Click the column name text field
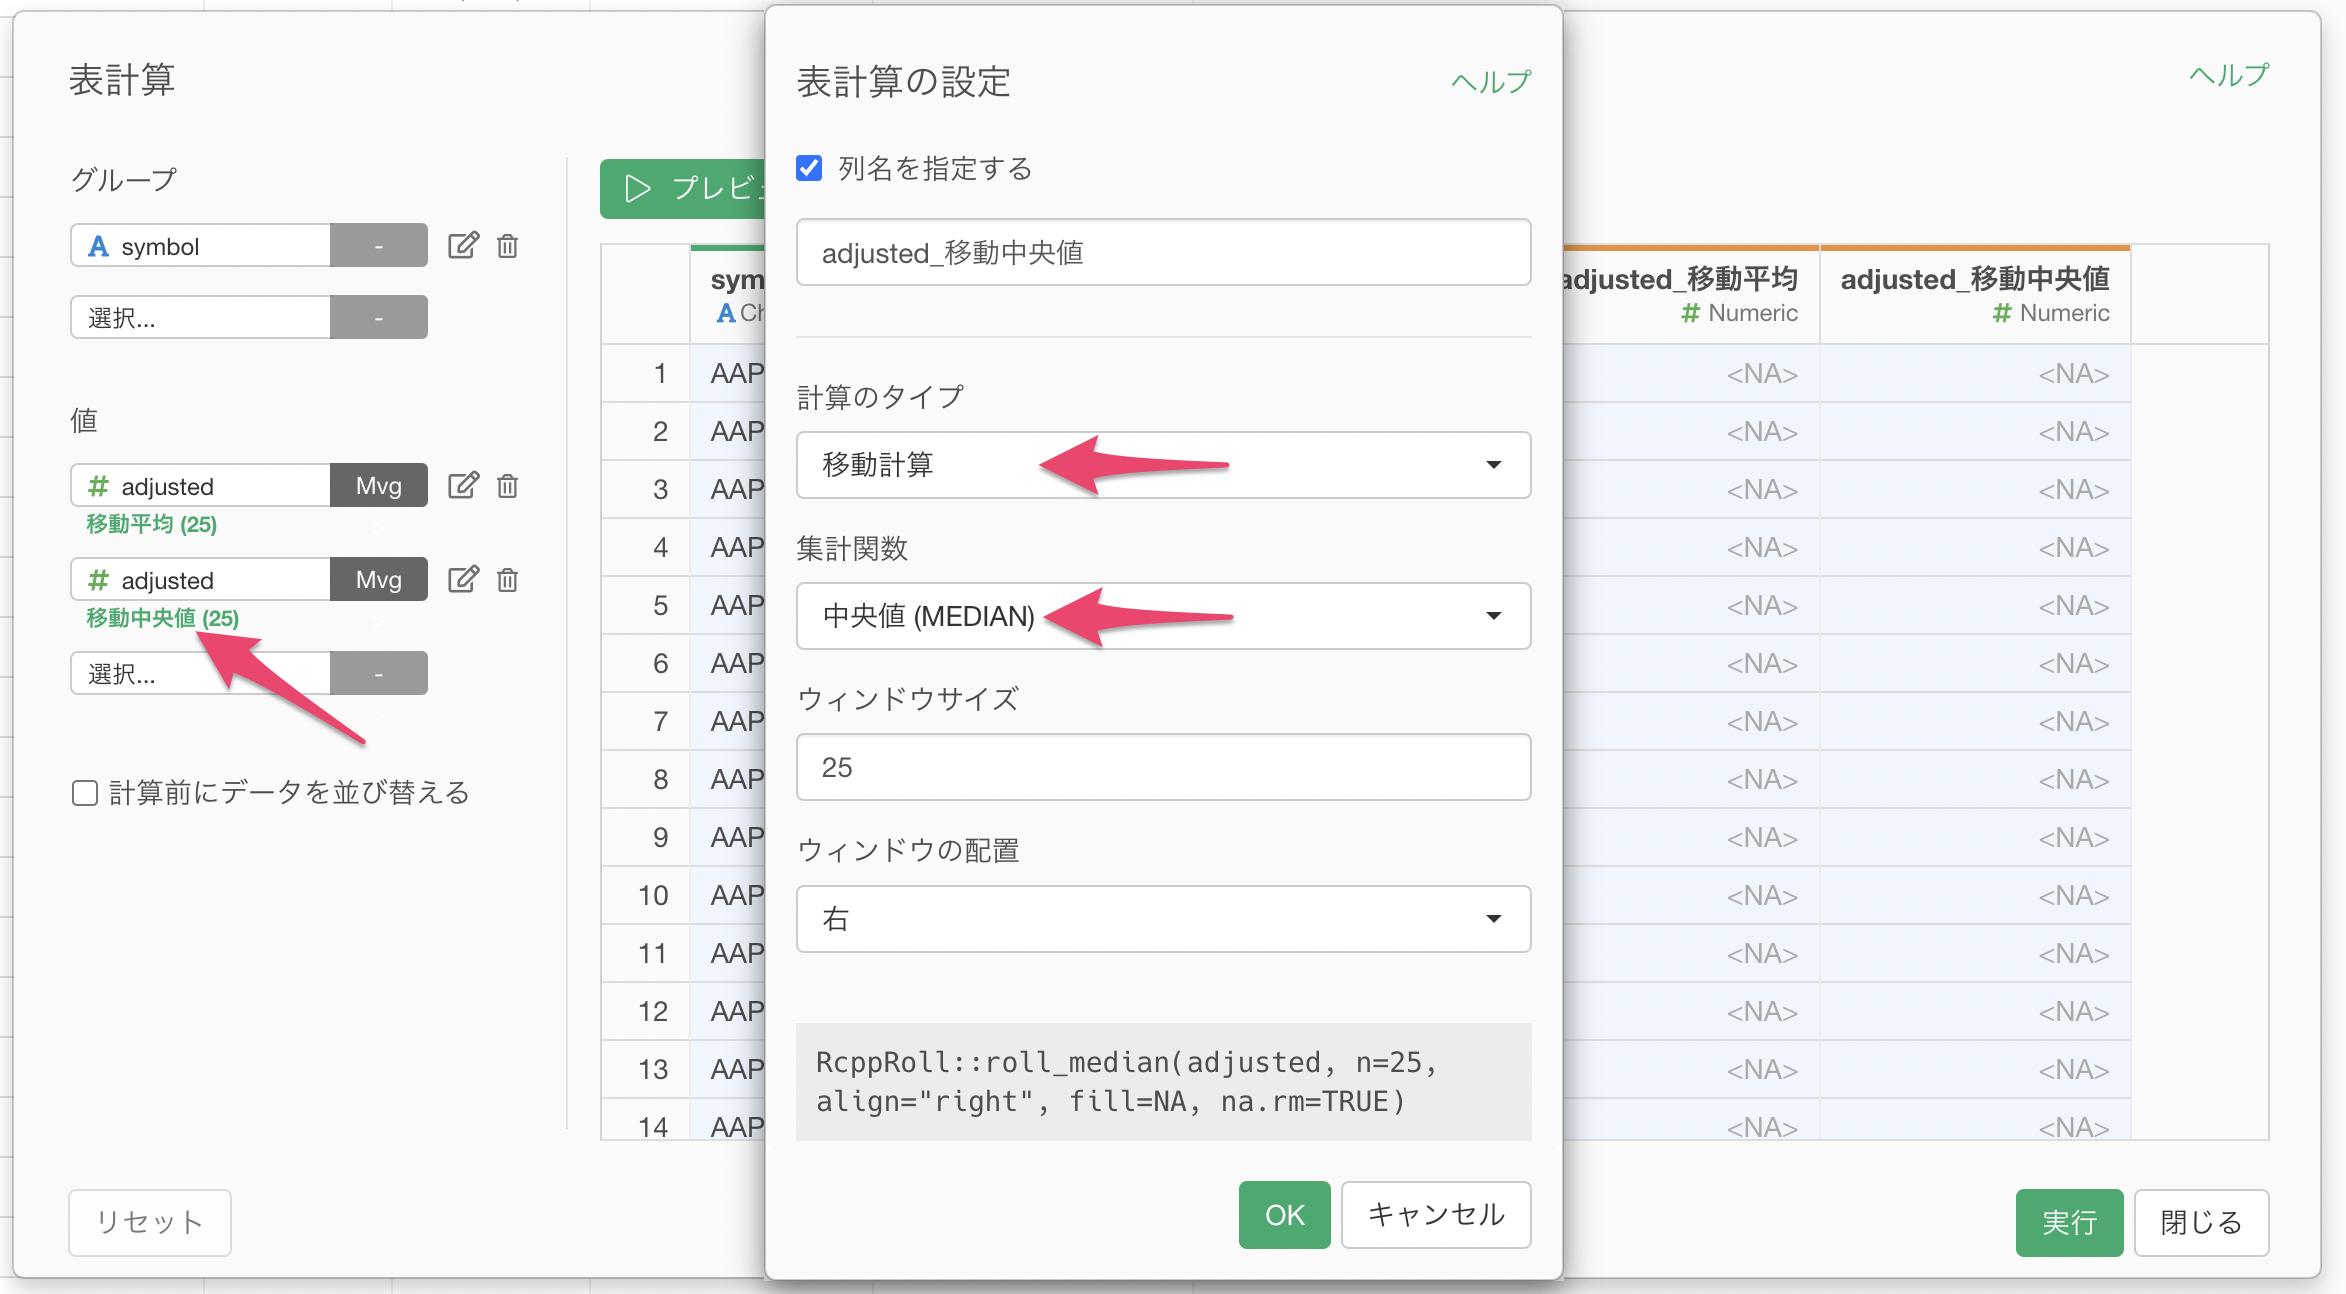 coord(1163,253)
